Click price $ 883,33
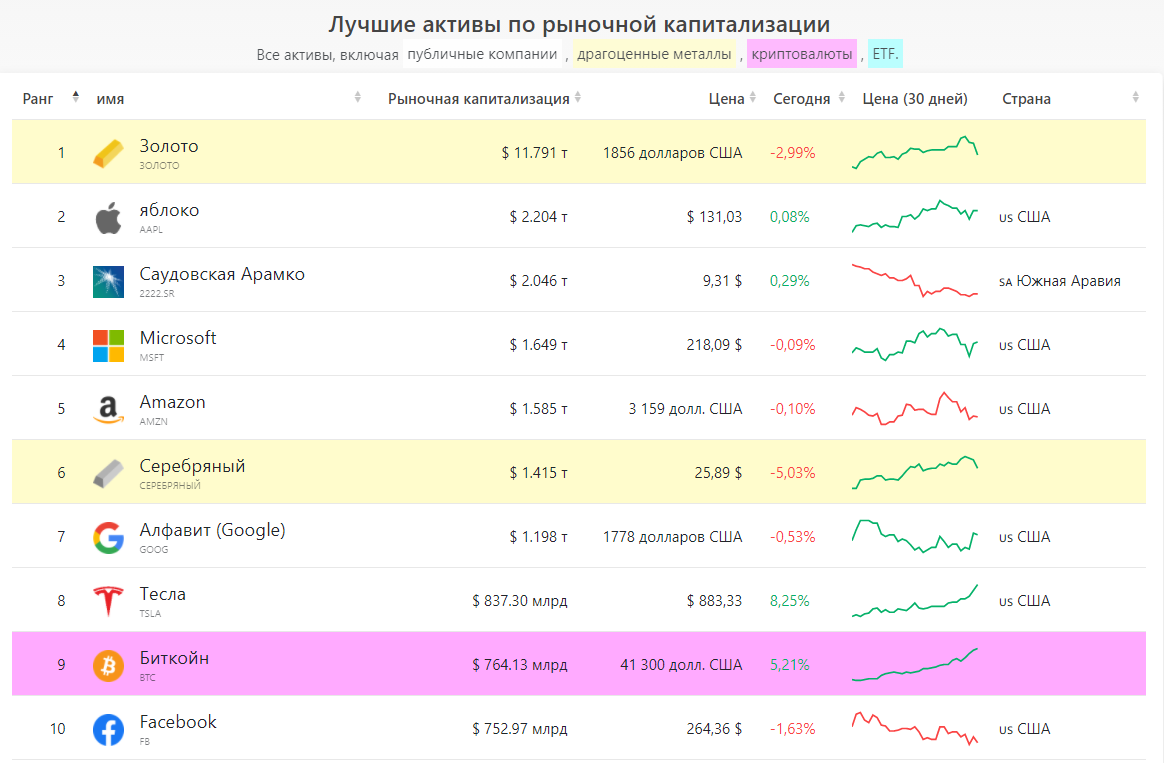This screenshot has width=1164, height=763. coord(714,600)
